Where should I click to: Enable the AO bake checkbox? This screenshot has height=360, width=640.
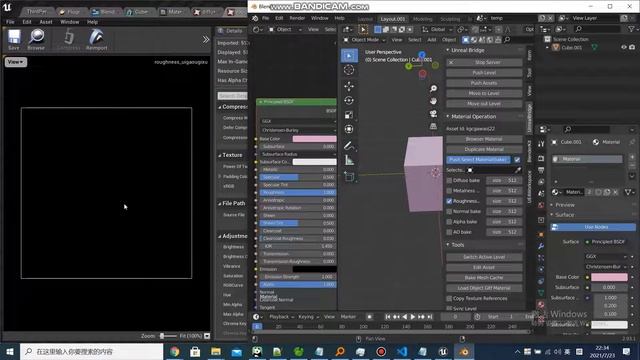click(x=449, y=232)
